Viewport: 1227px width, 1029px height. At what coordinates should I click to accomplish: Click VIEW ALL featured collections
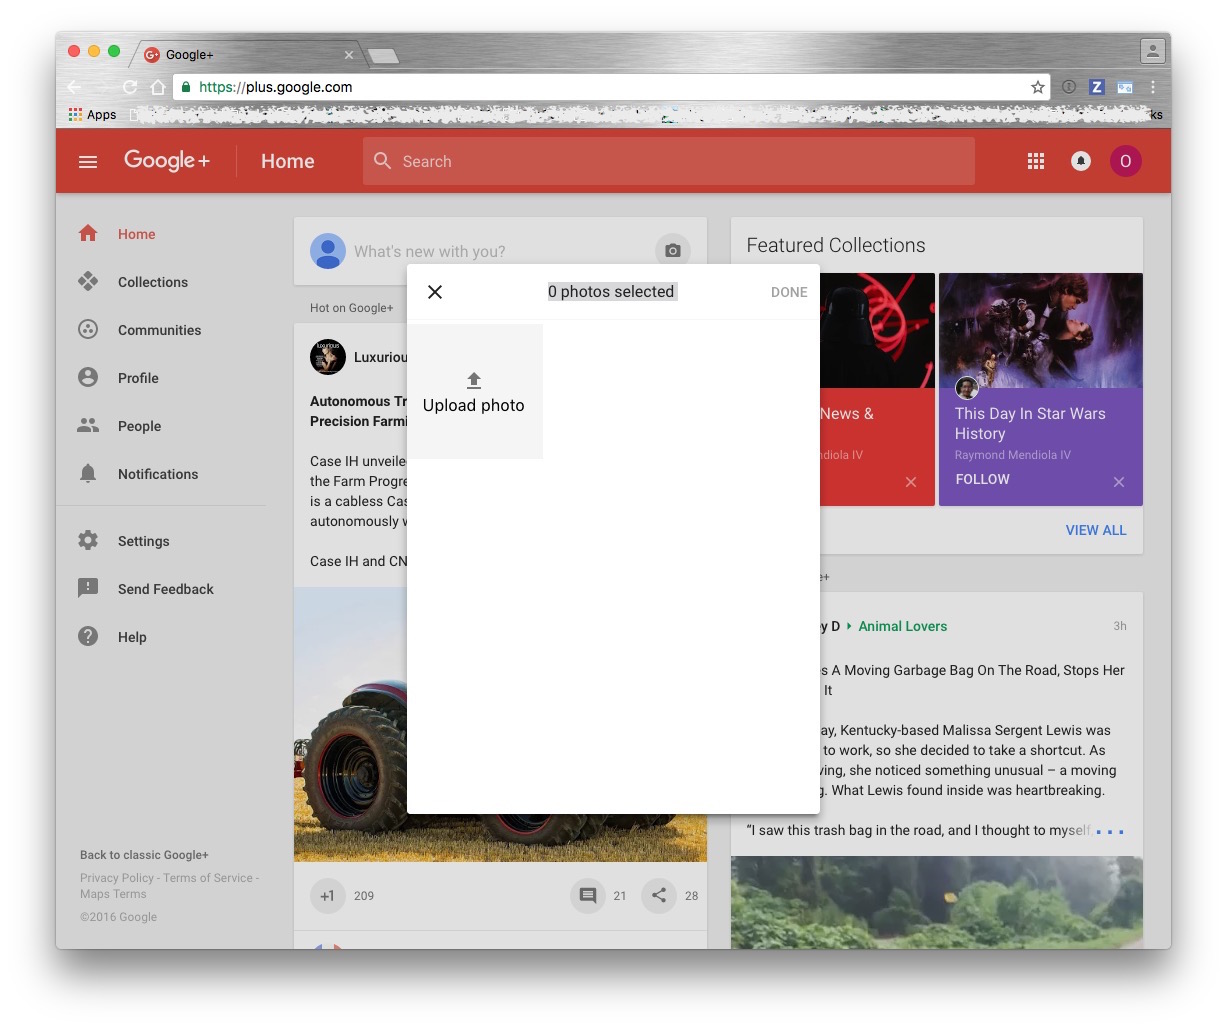click(1096, 530)
